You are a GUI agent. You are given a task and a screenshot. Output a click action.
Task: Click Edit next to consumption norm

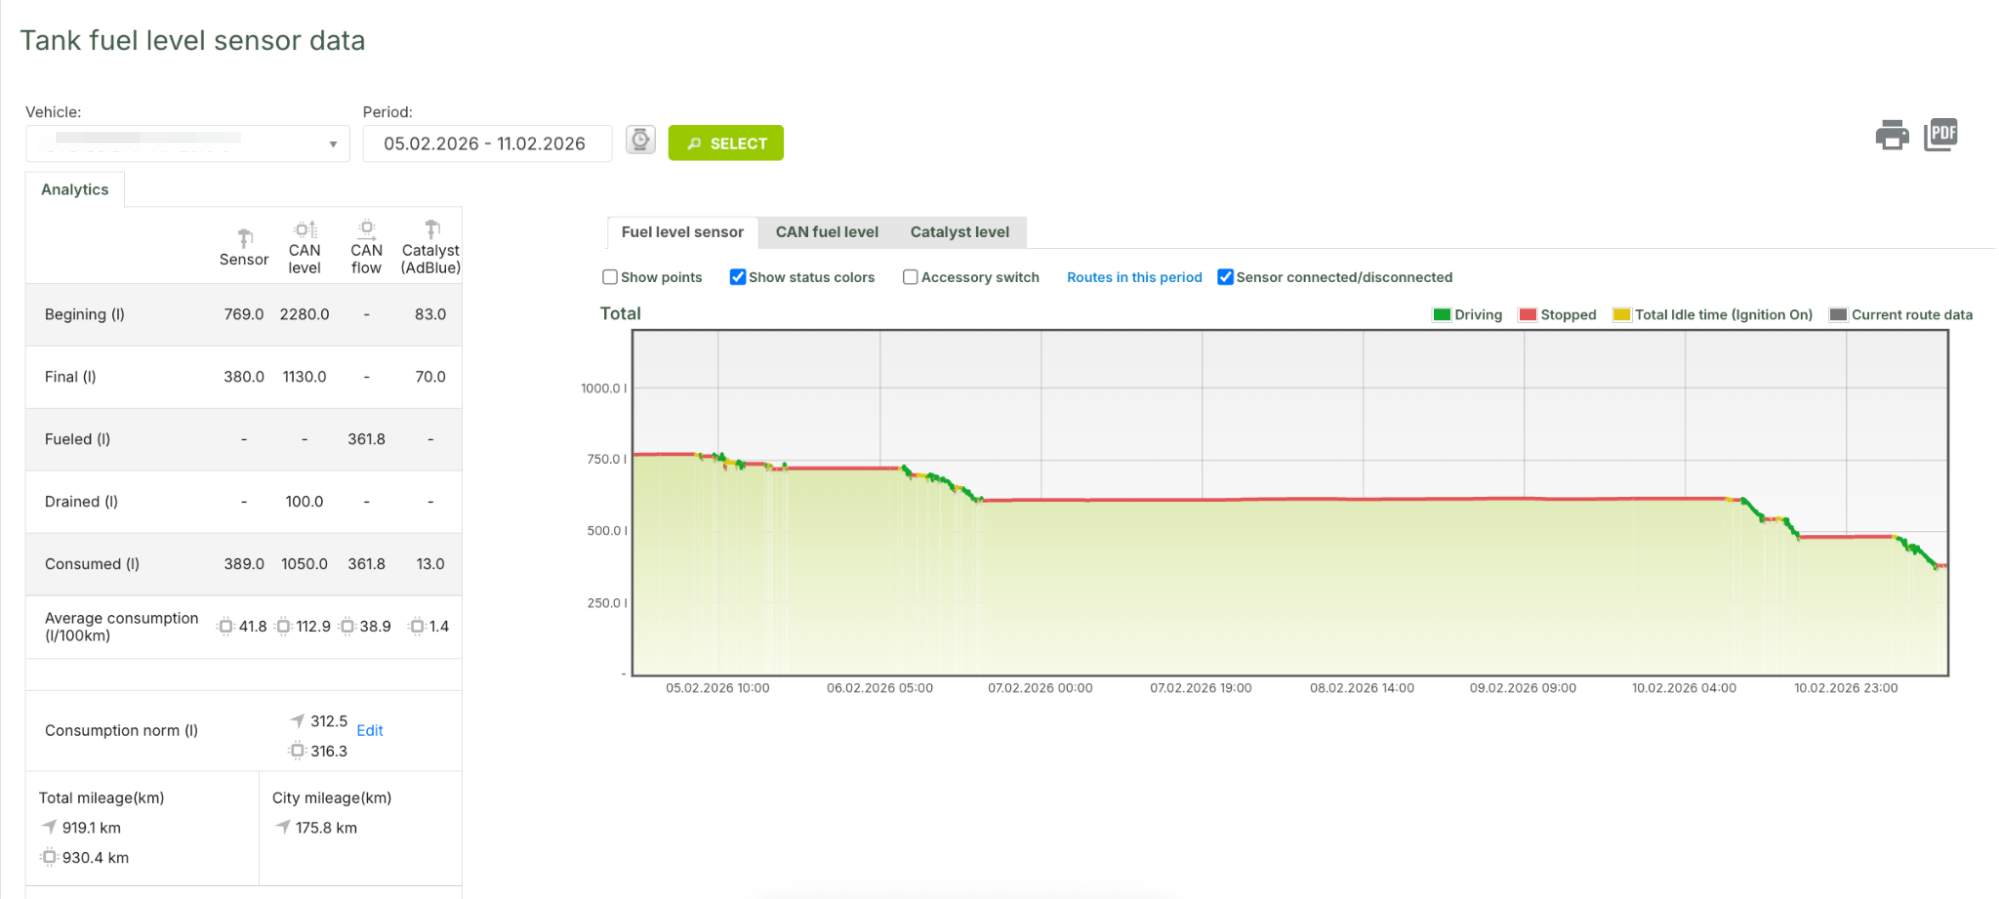coord(370,730)
